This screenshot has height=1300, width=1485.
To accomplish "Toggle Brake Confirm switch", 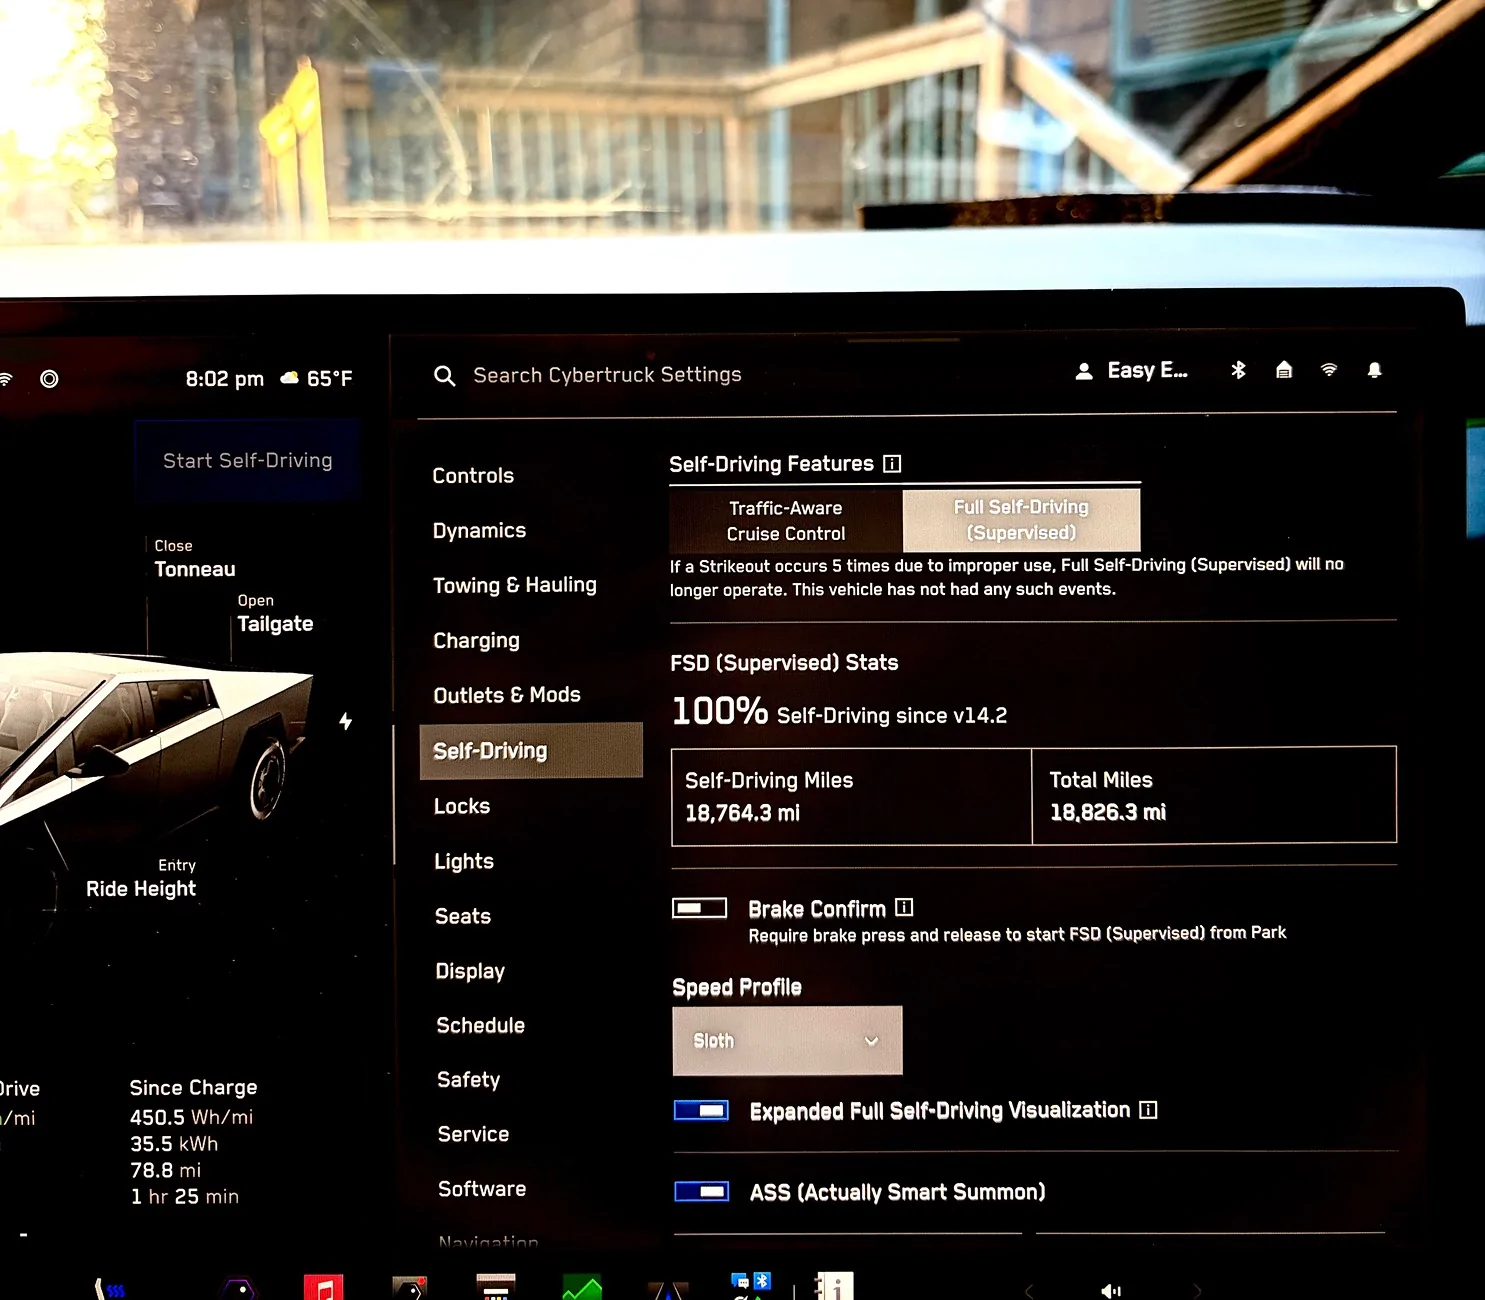I will click(x=700, y=908).
